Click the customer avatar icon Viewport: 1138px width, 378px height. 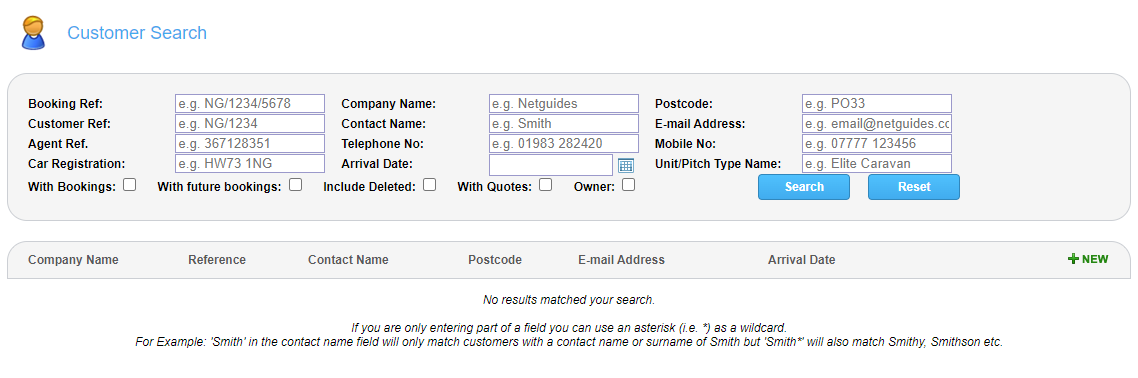point(33,33)
